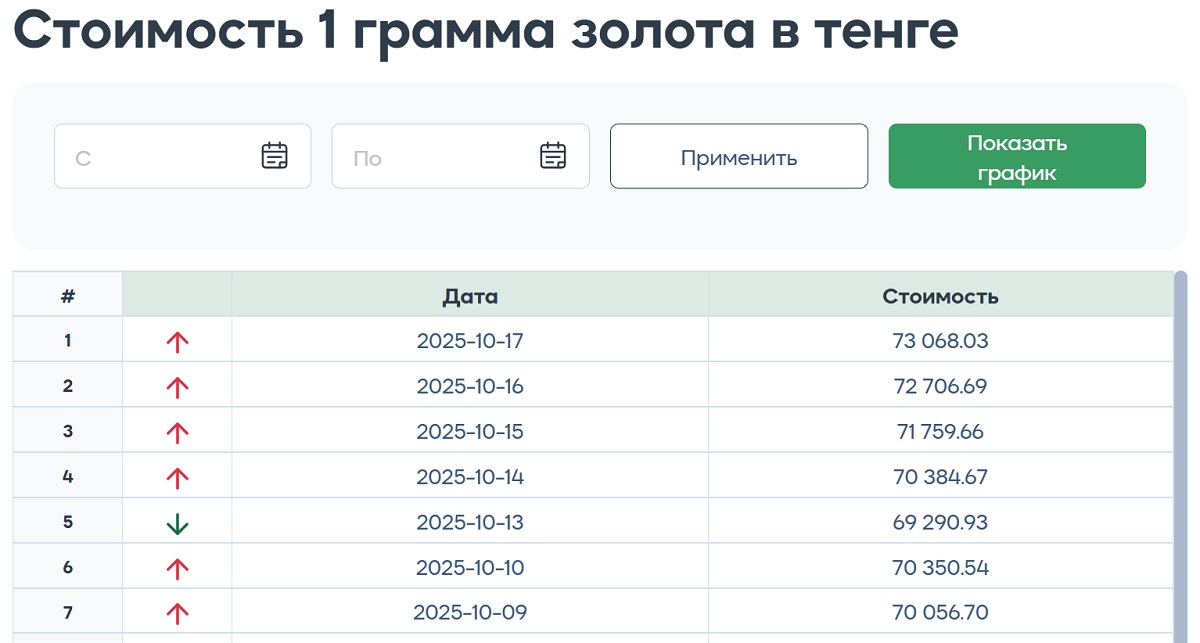1200x643 pixels.
Task: Click red up arrow for 2025-10-17
Action: (x=177, y=342)
